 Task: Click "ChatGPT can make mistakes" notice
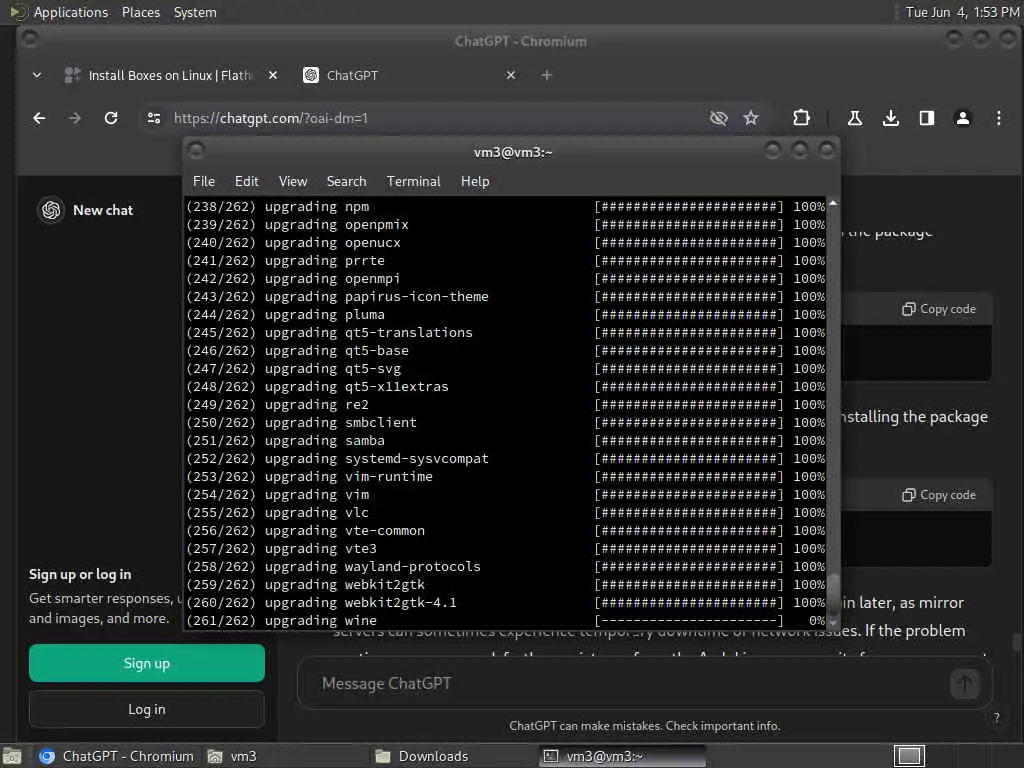click(645, 726)
